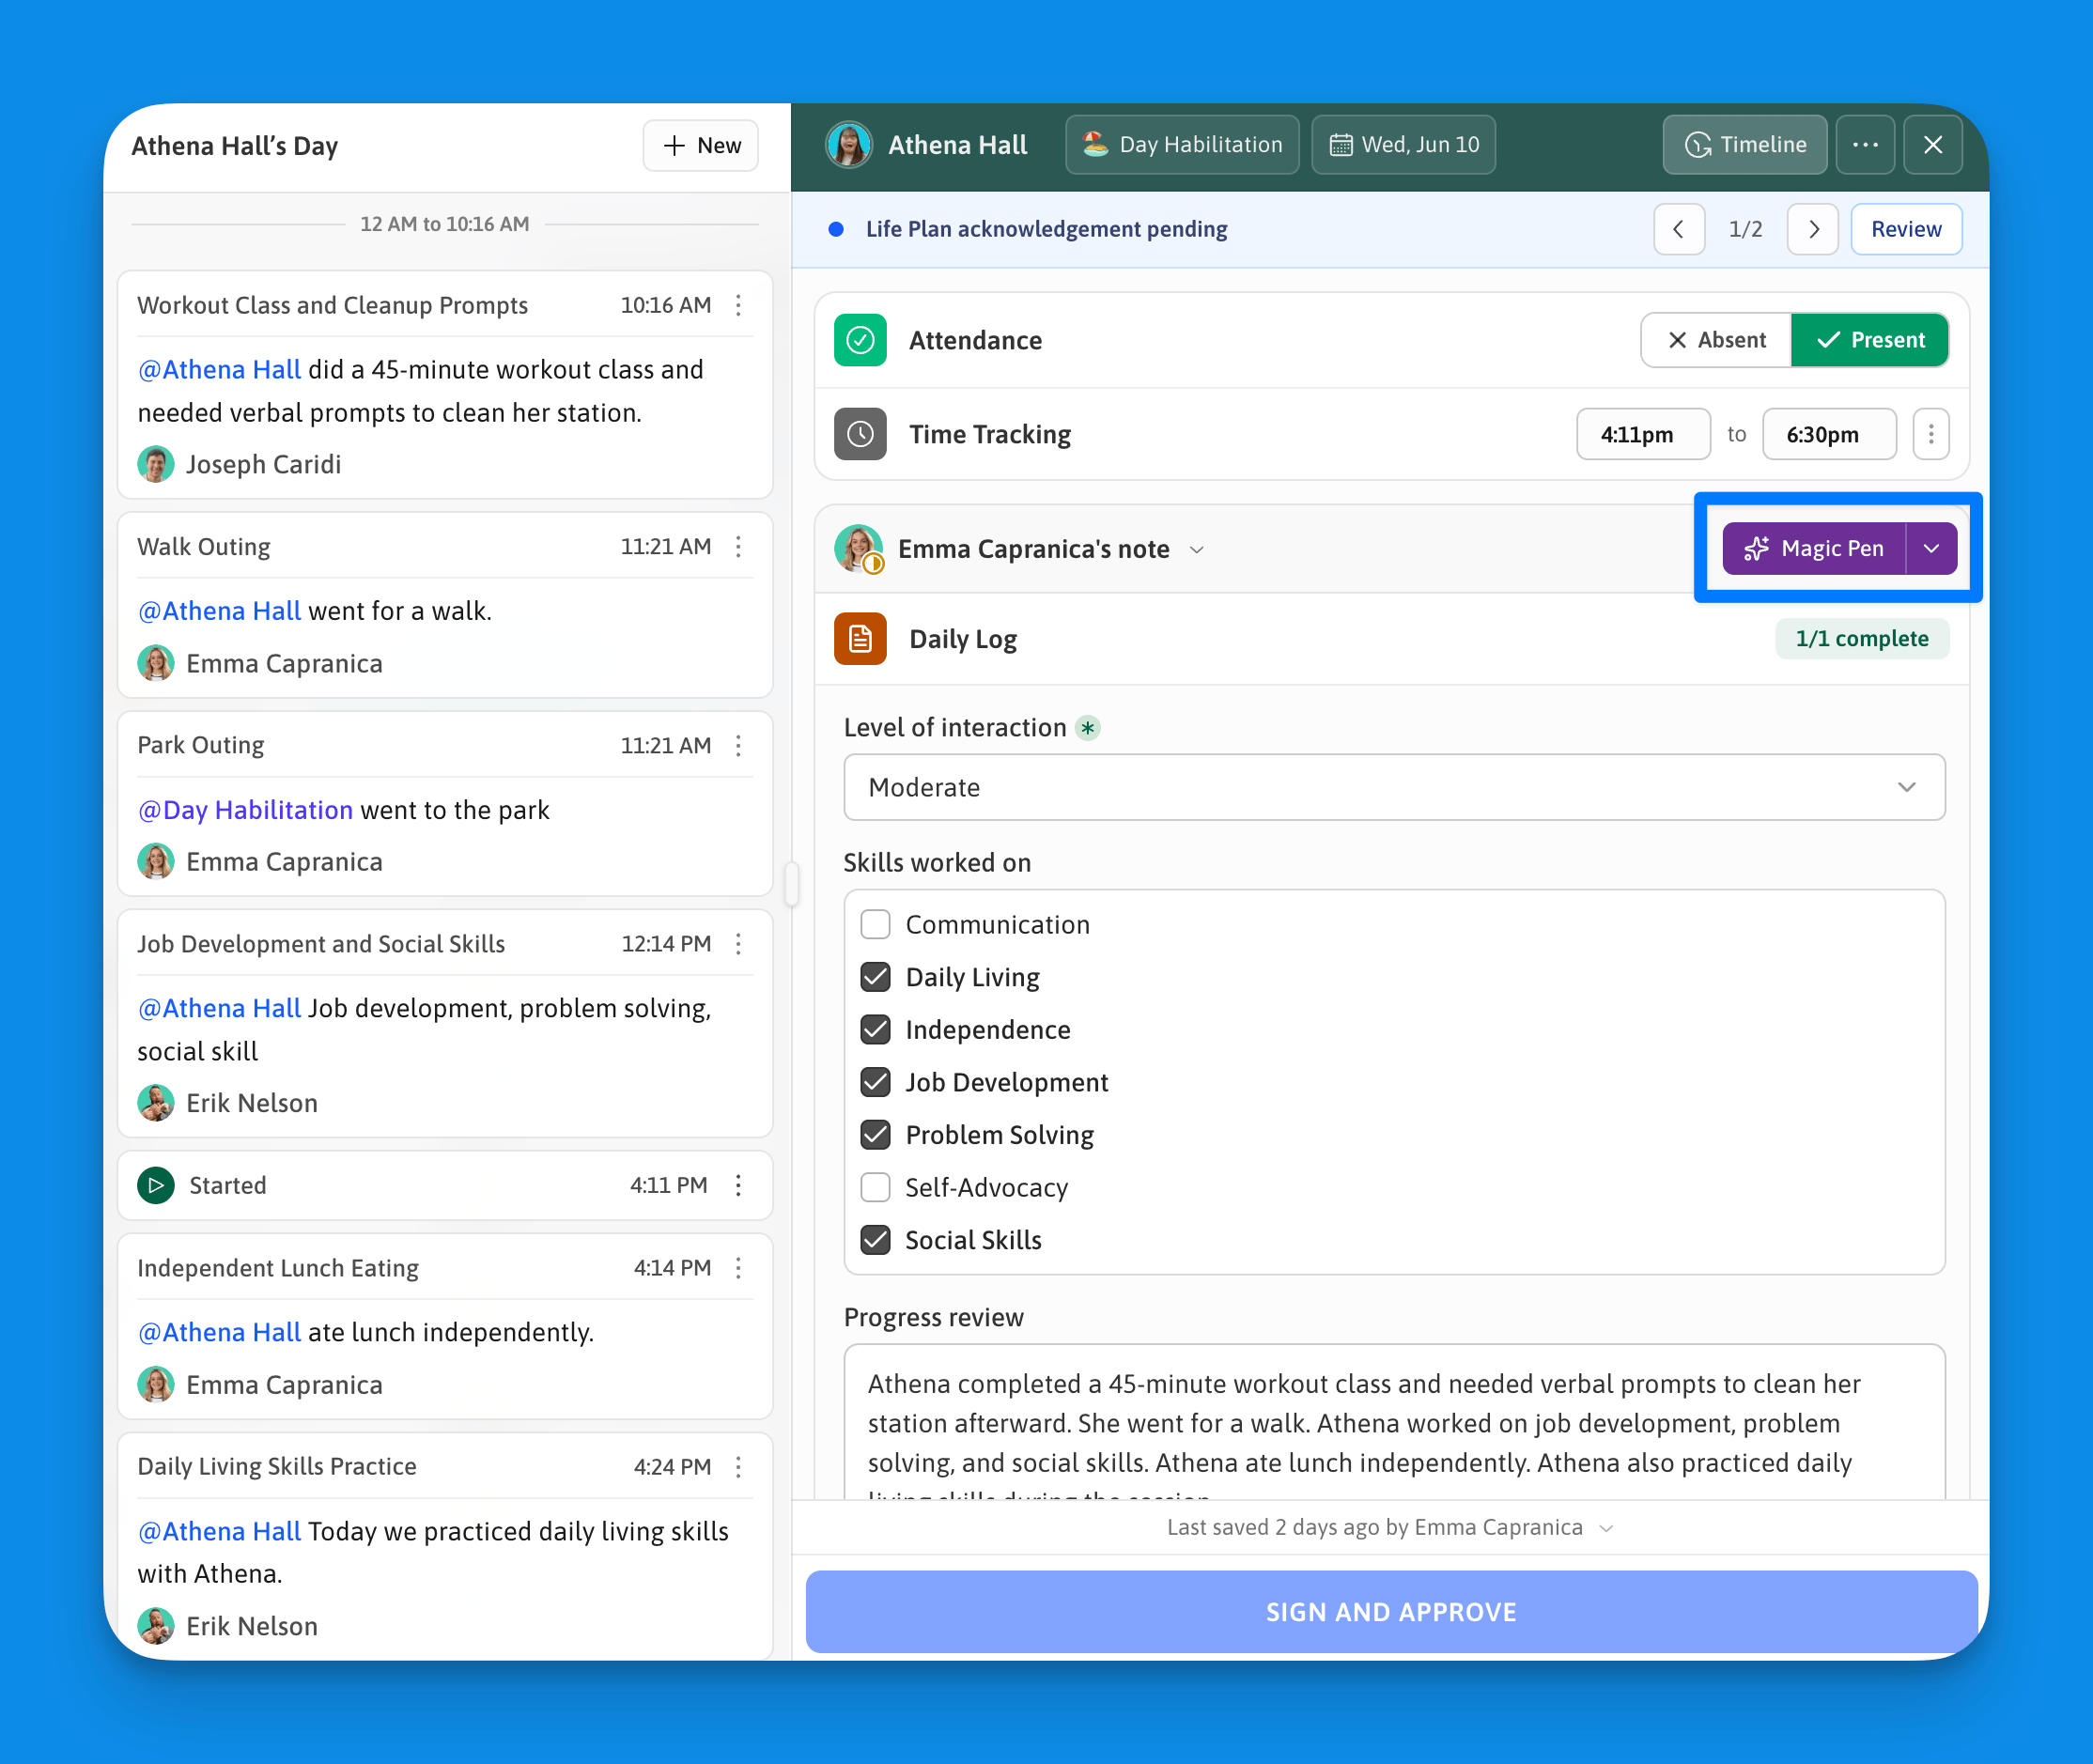Click the 4:24 PM timestamp

click(672, 1466)
